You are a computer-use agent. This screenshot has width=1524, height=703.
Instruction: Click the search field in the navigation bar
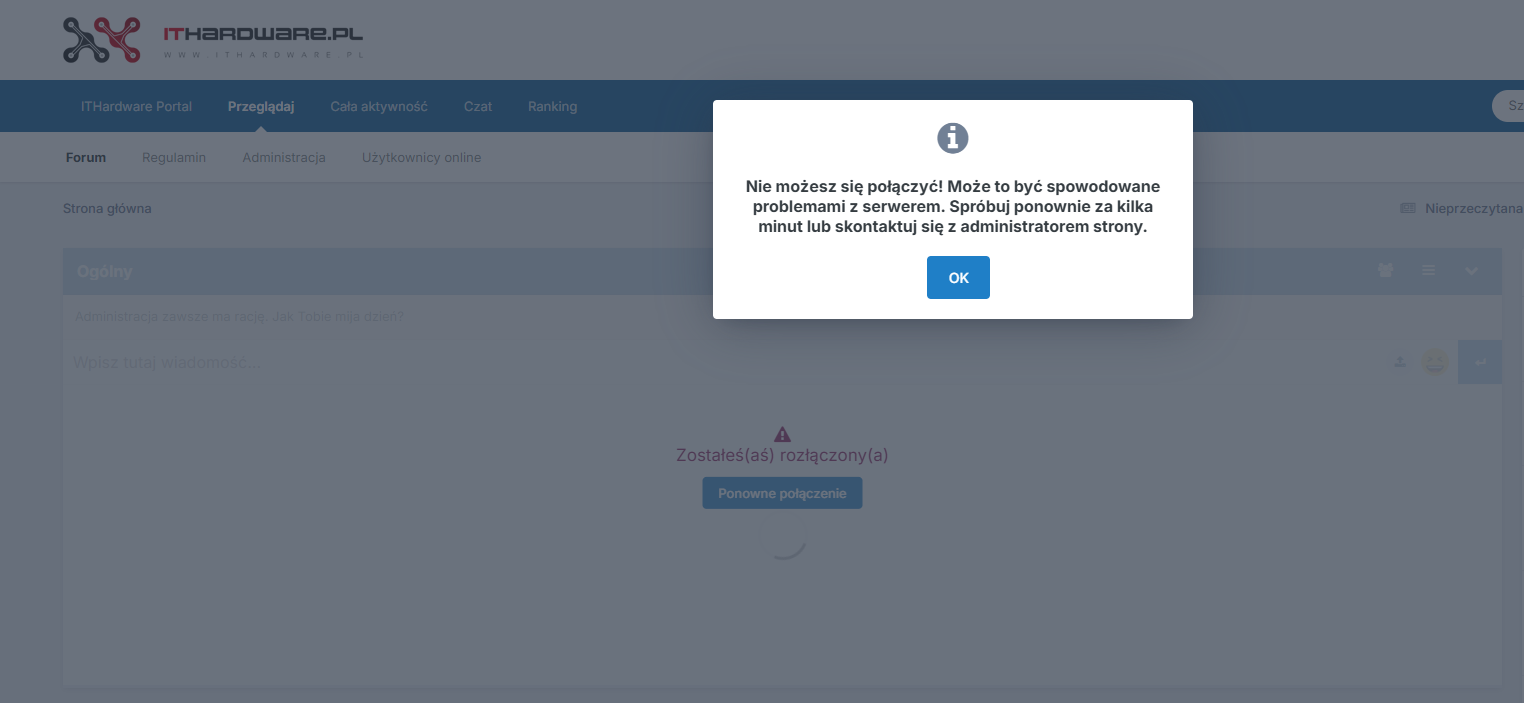1508,106
